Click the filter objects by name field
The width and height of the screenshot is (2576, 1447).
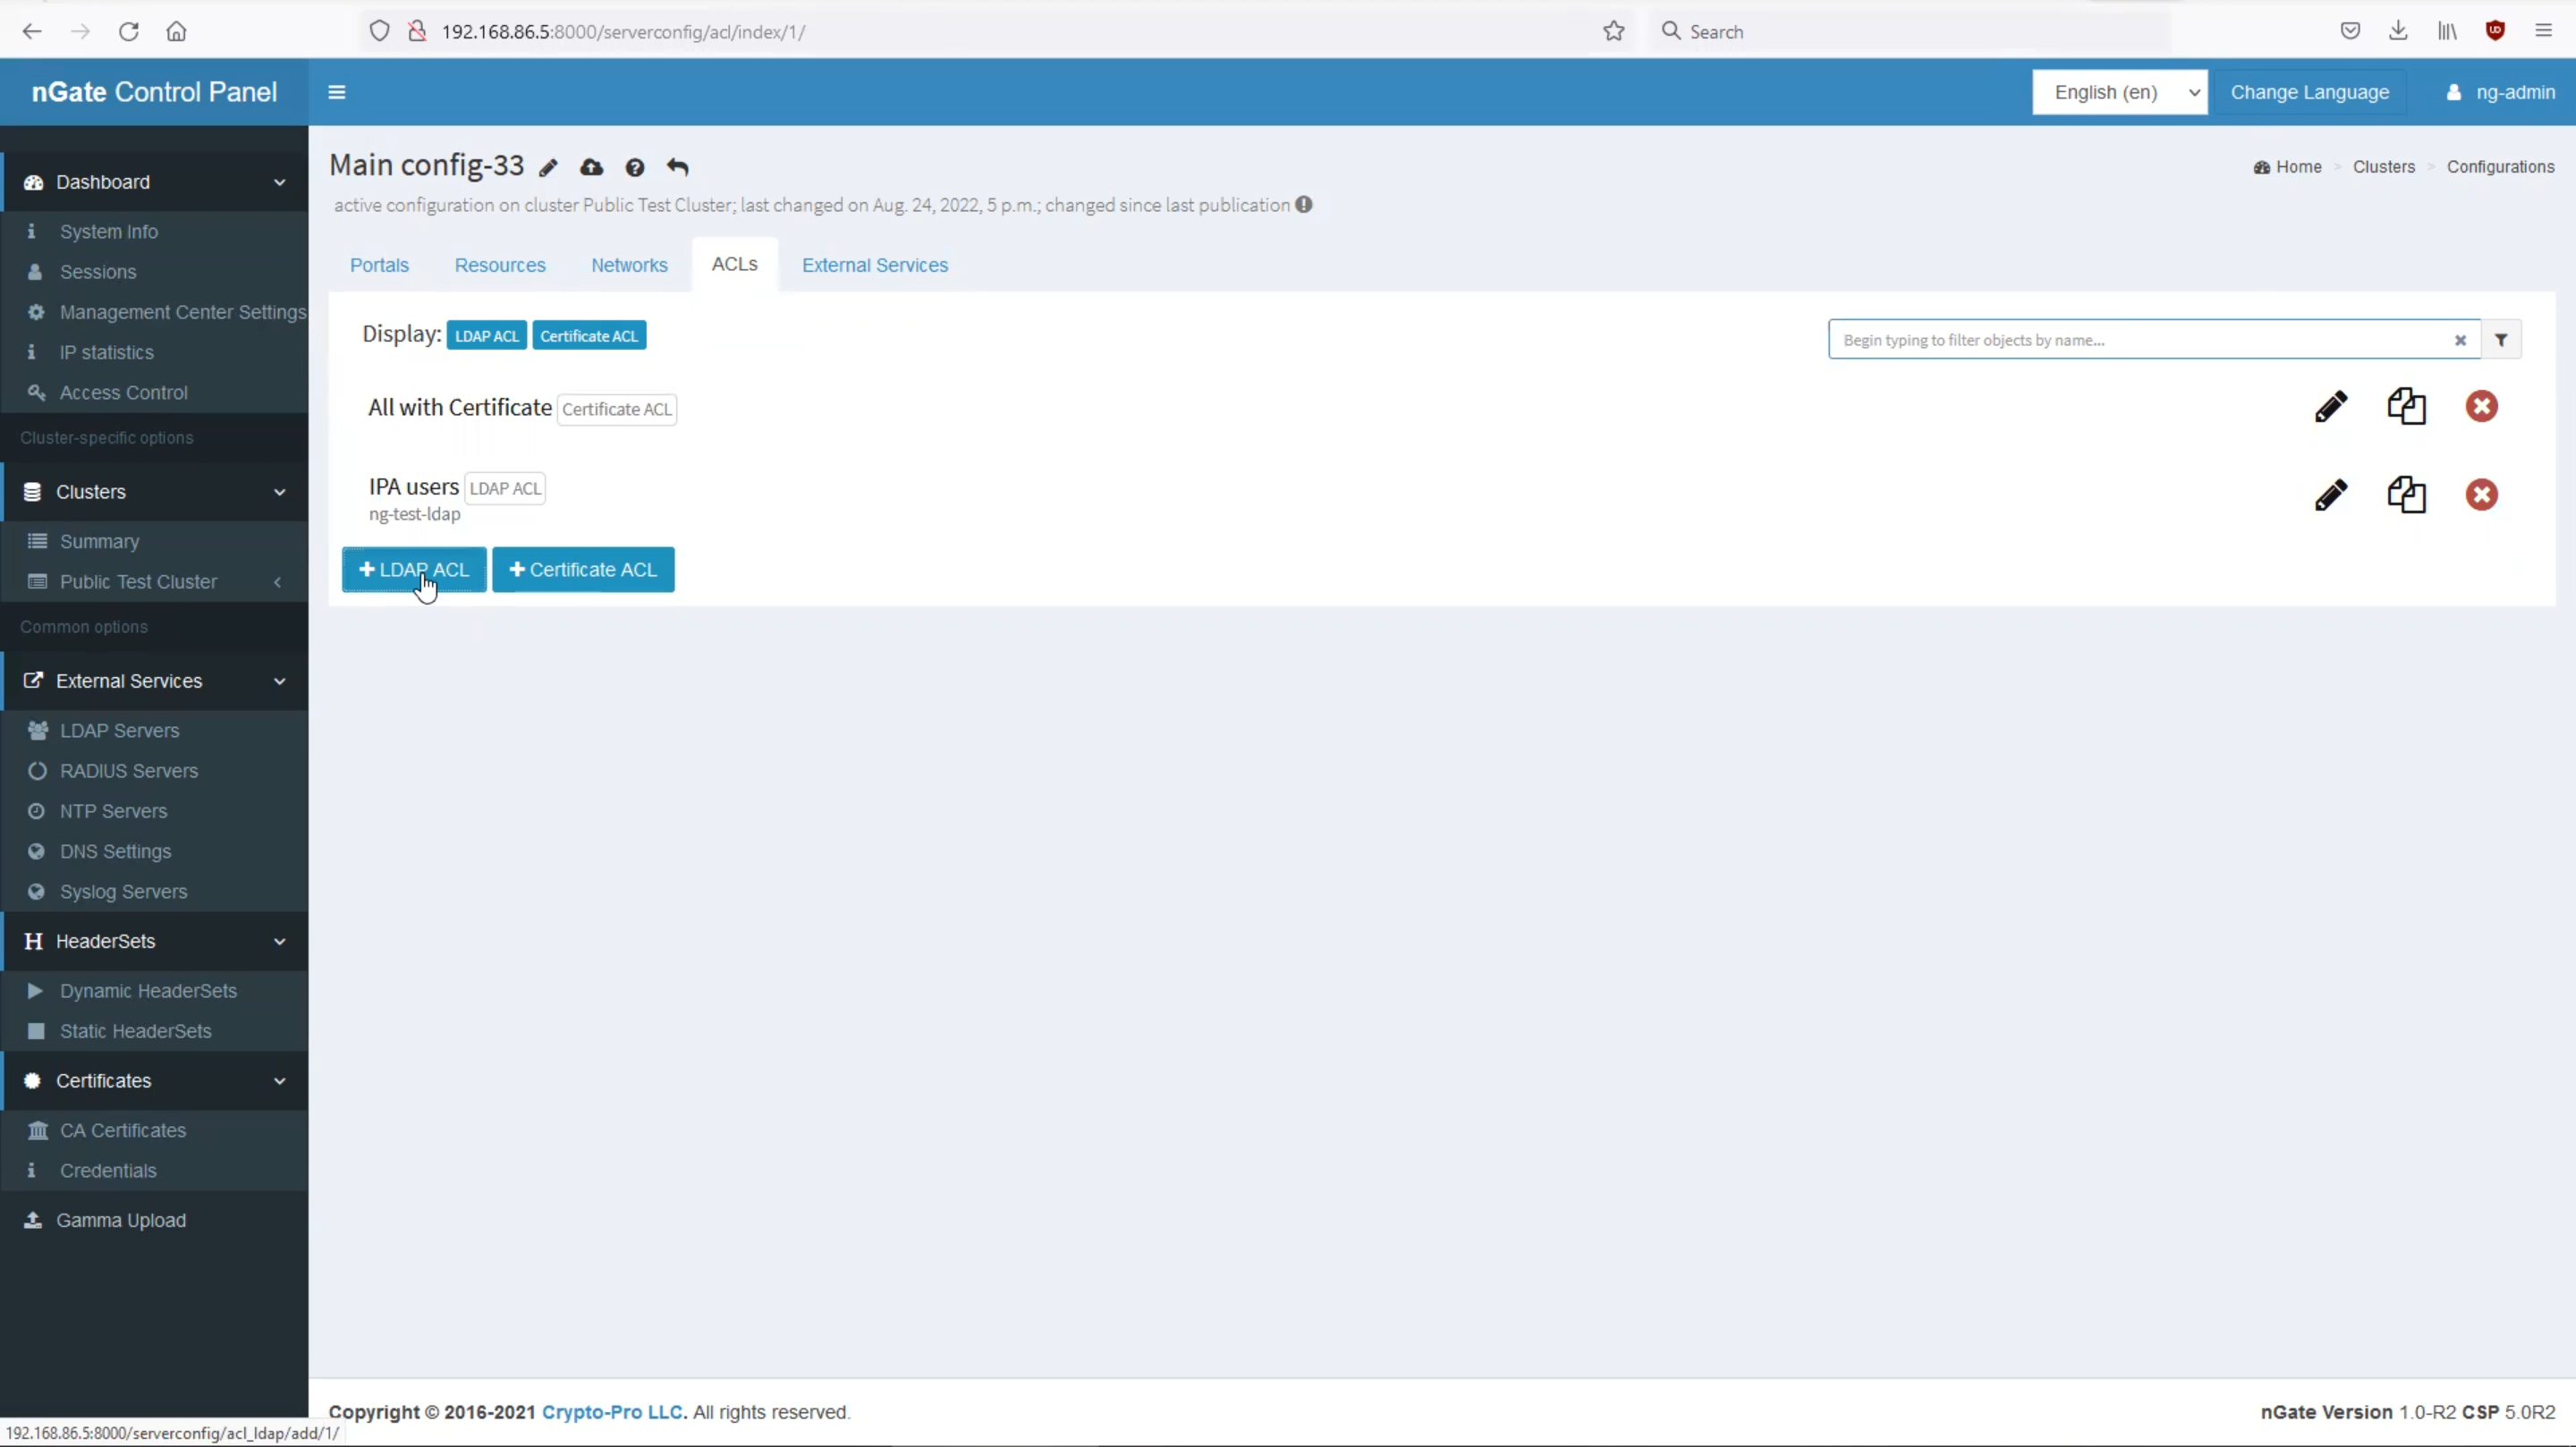[x=2140, y=340]
